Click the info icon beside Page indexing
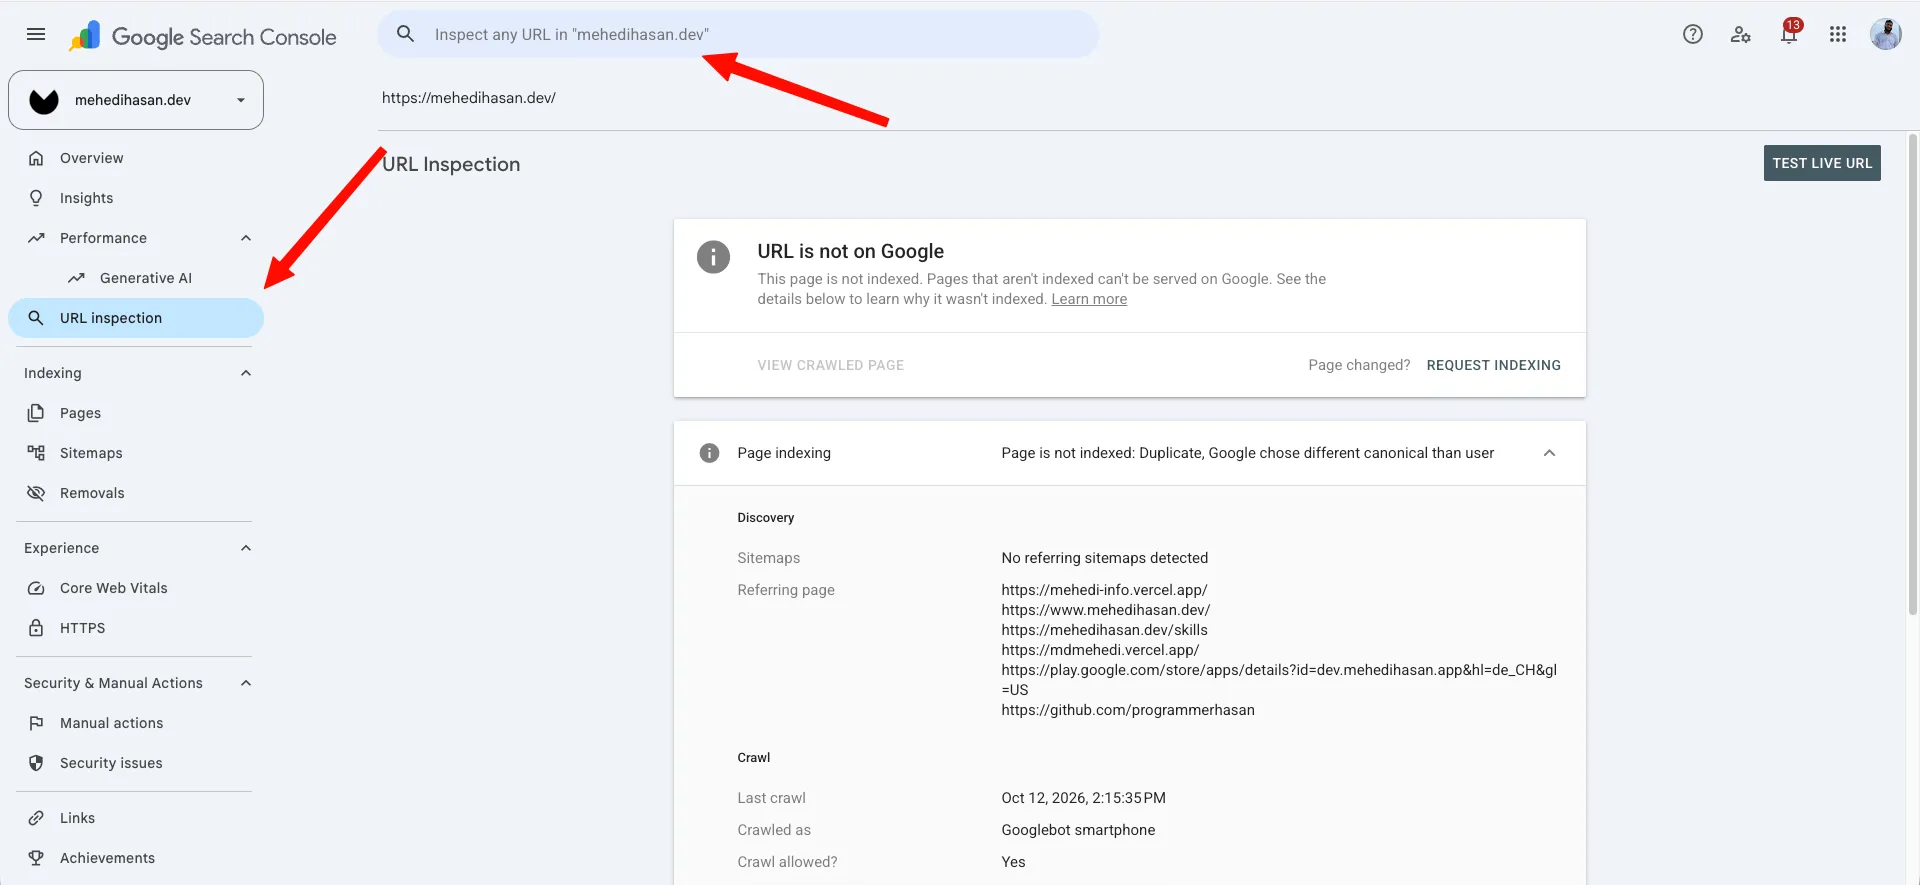Viewport: 1920px width, 885px height. click(x=709, y=453)
